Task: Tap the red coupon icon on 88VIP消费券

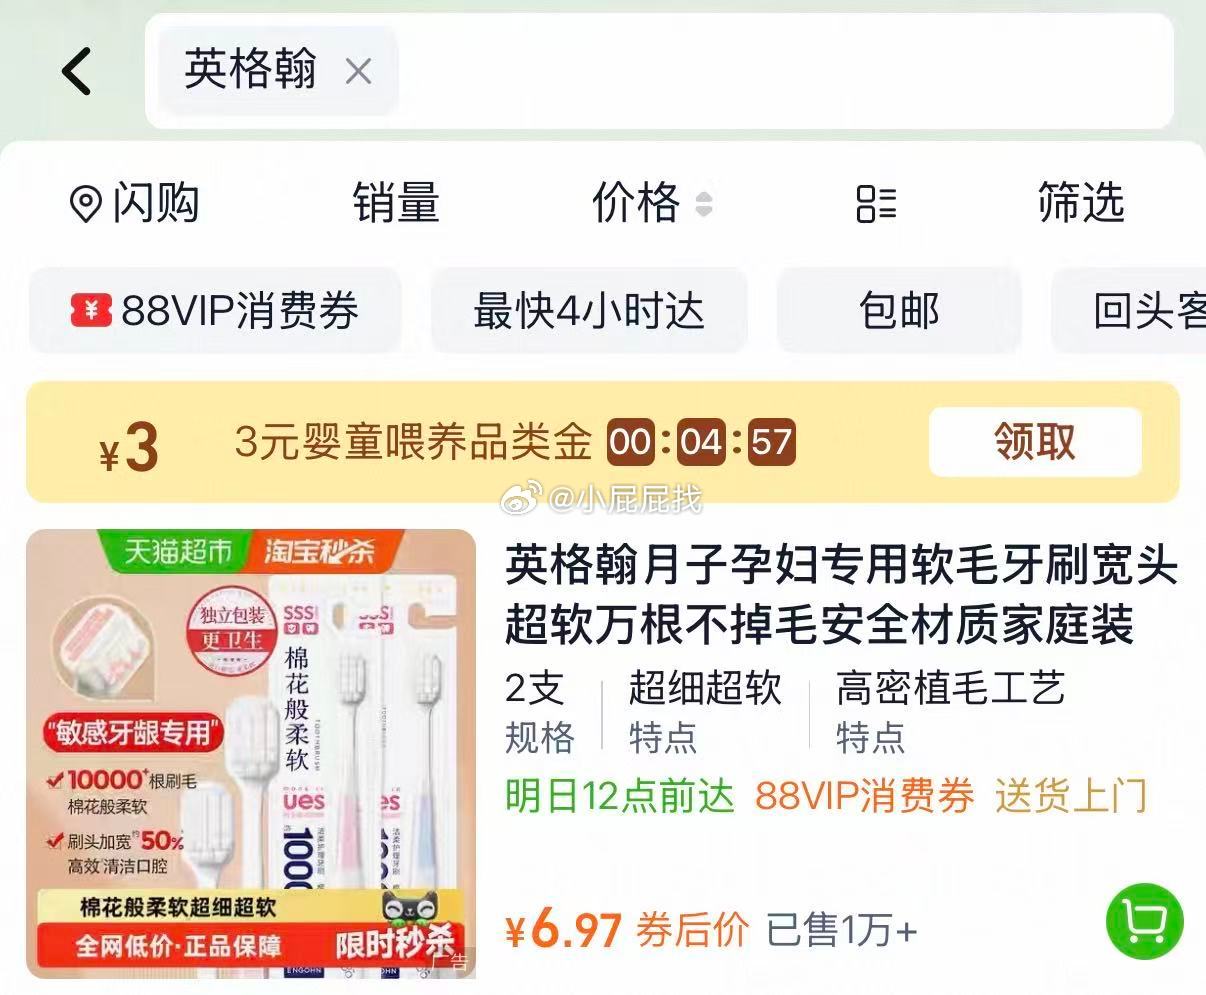Action: [x=91, y=310]
